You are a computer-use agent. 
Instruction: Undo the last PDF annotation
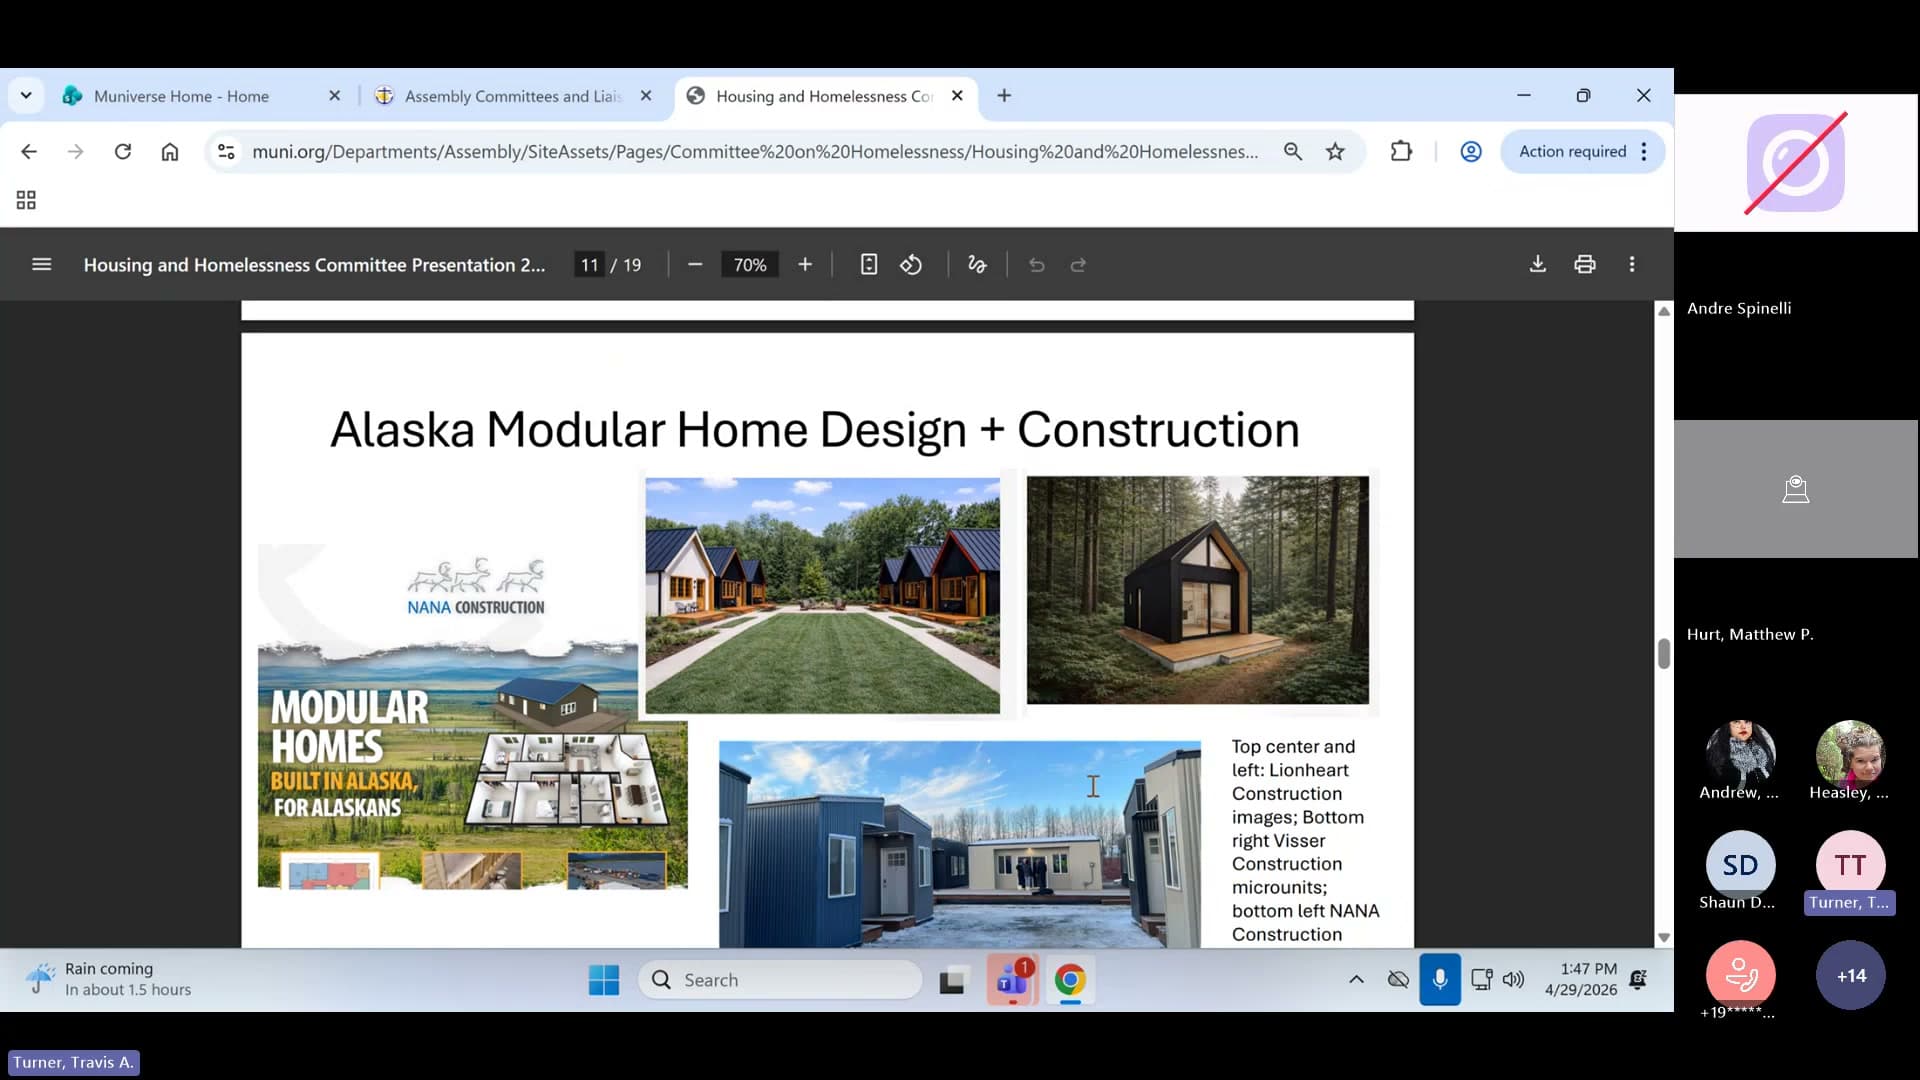[1037, 265]
